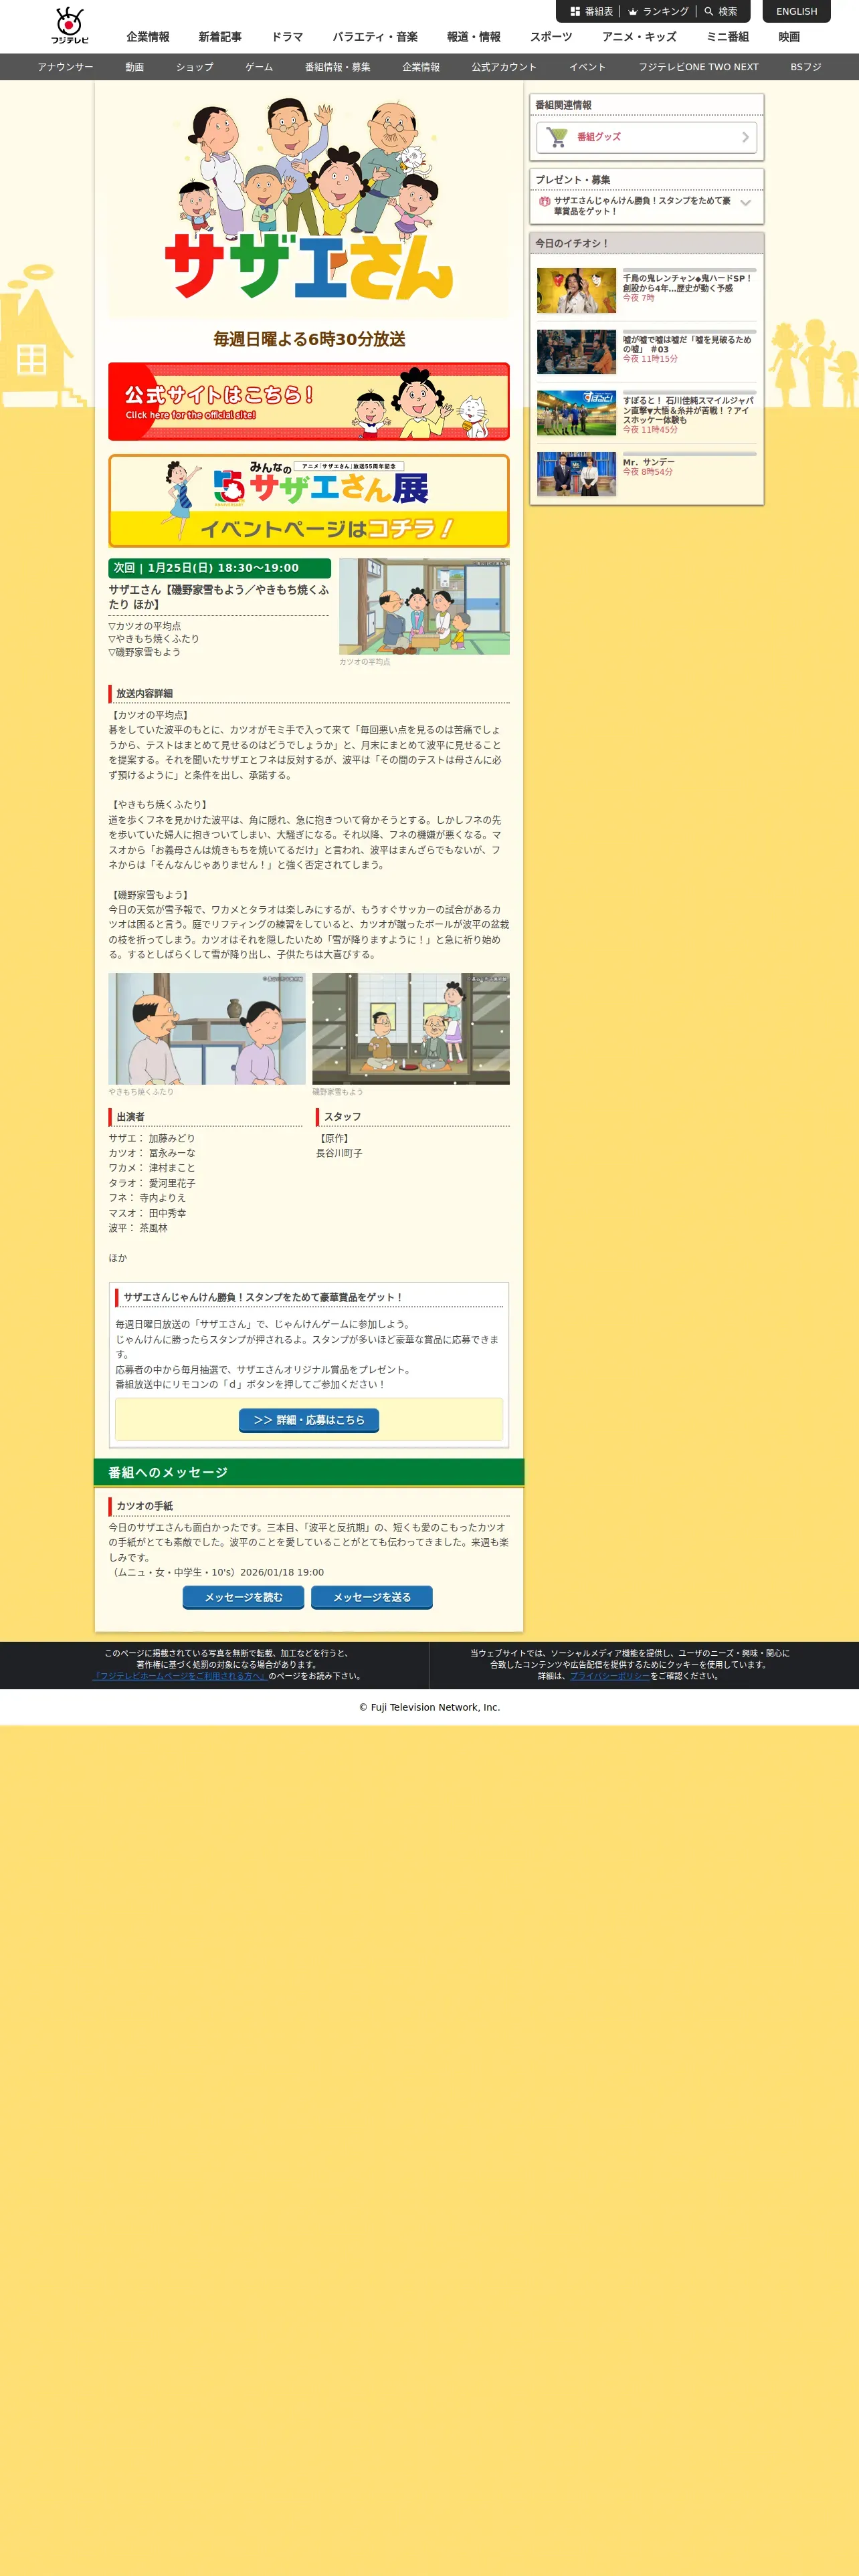View the 磯野家雪もよう scene image

[411, 1028]
